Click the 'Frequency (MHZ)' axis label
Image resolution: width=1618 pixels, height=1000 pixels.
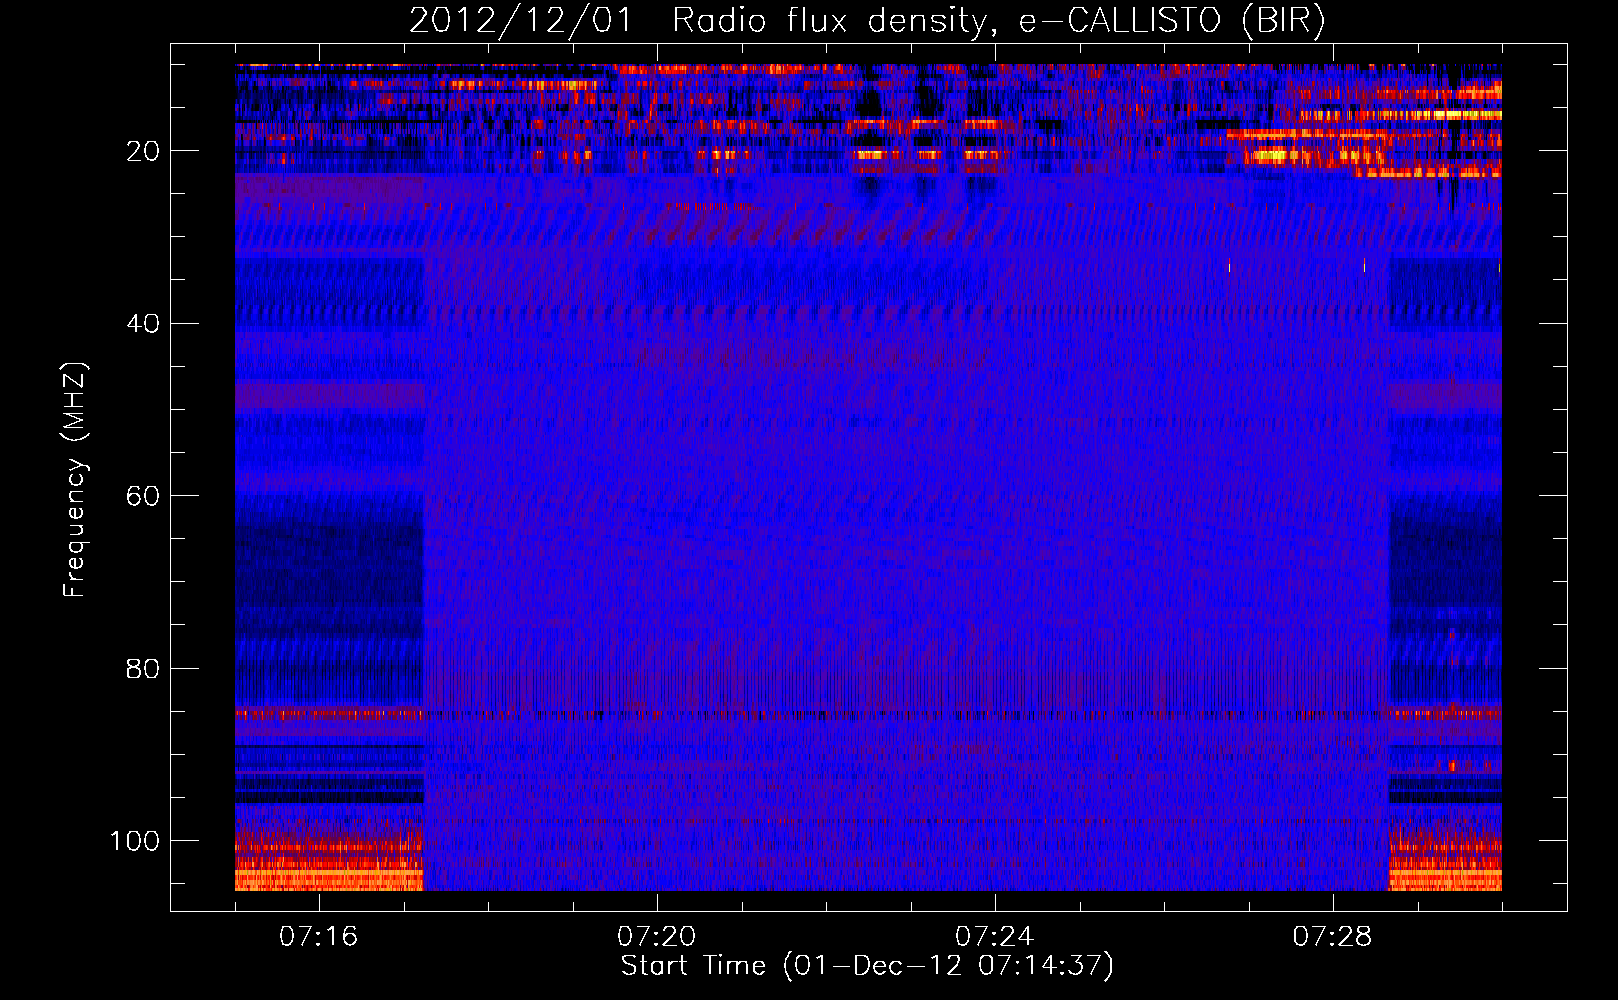click(75, 480)
